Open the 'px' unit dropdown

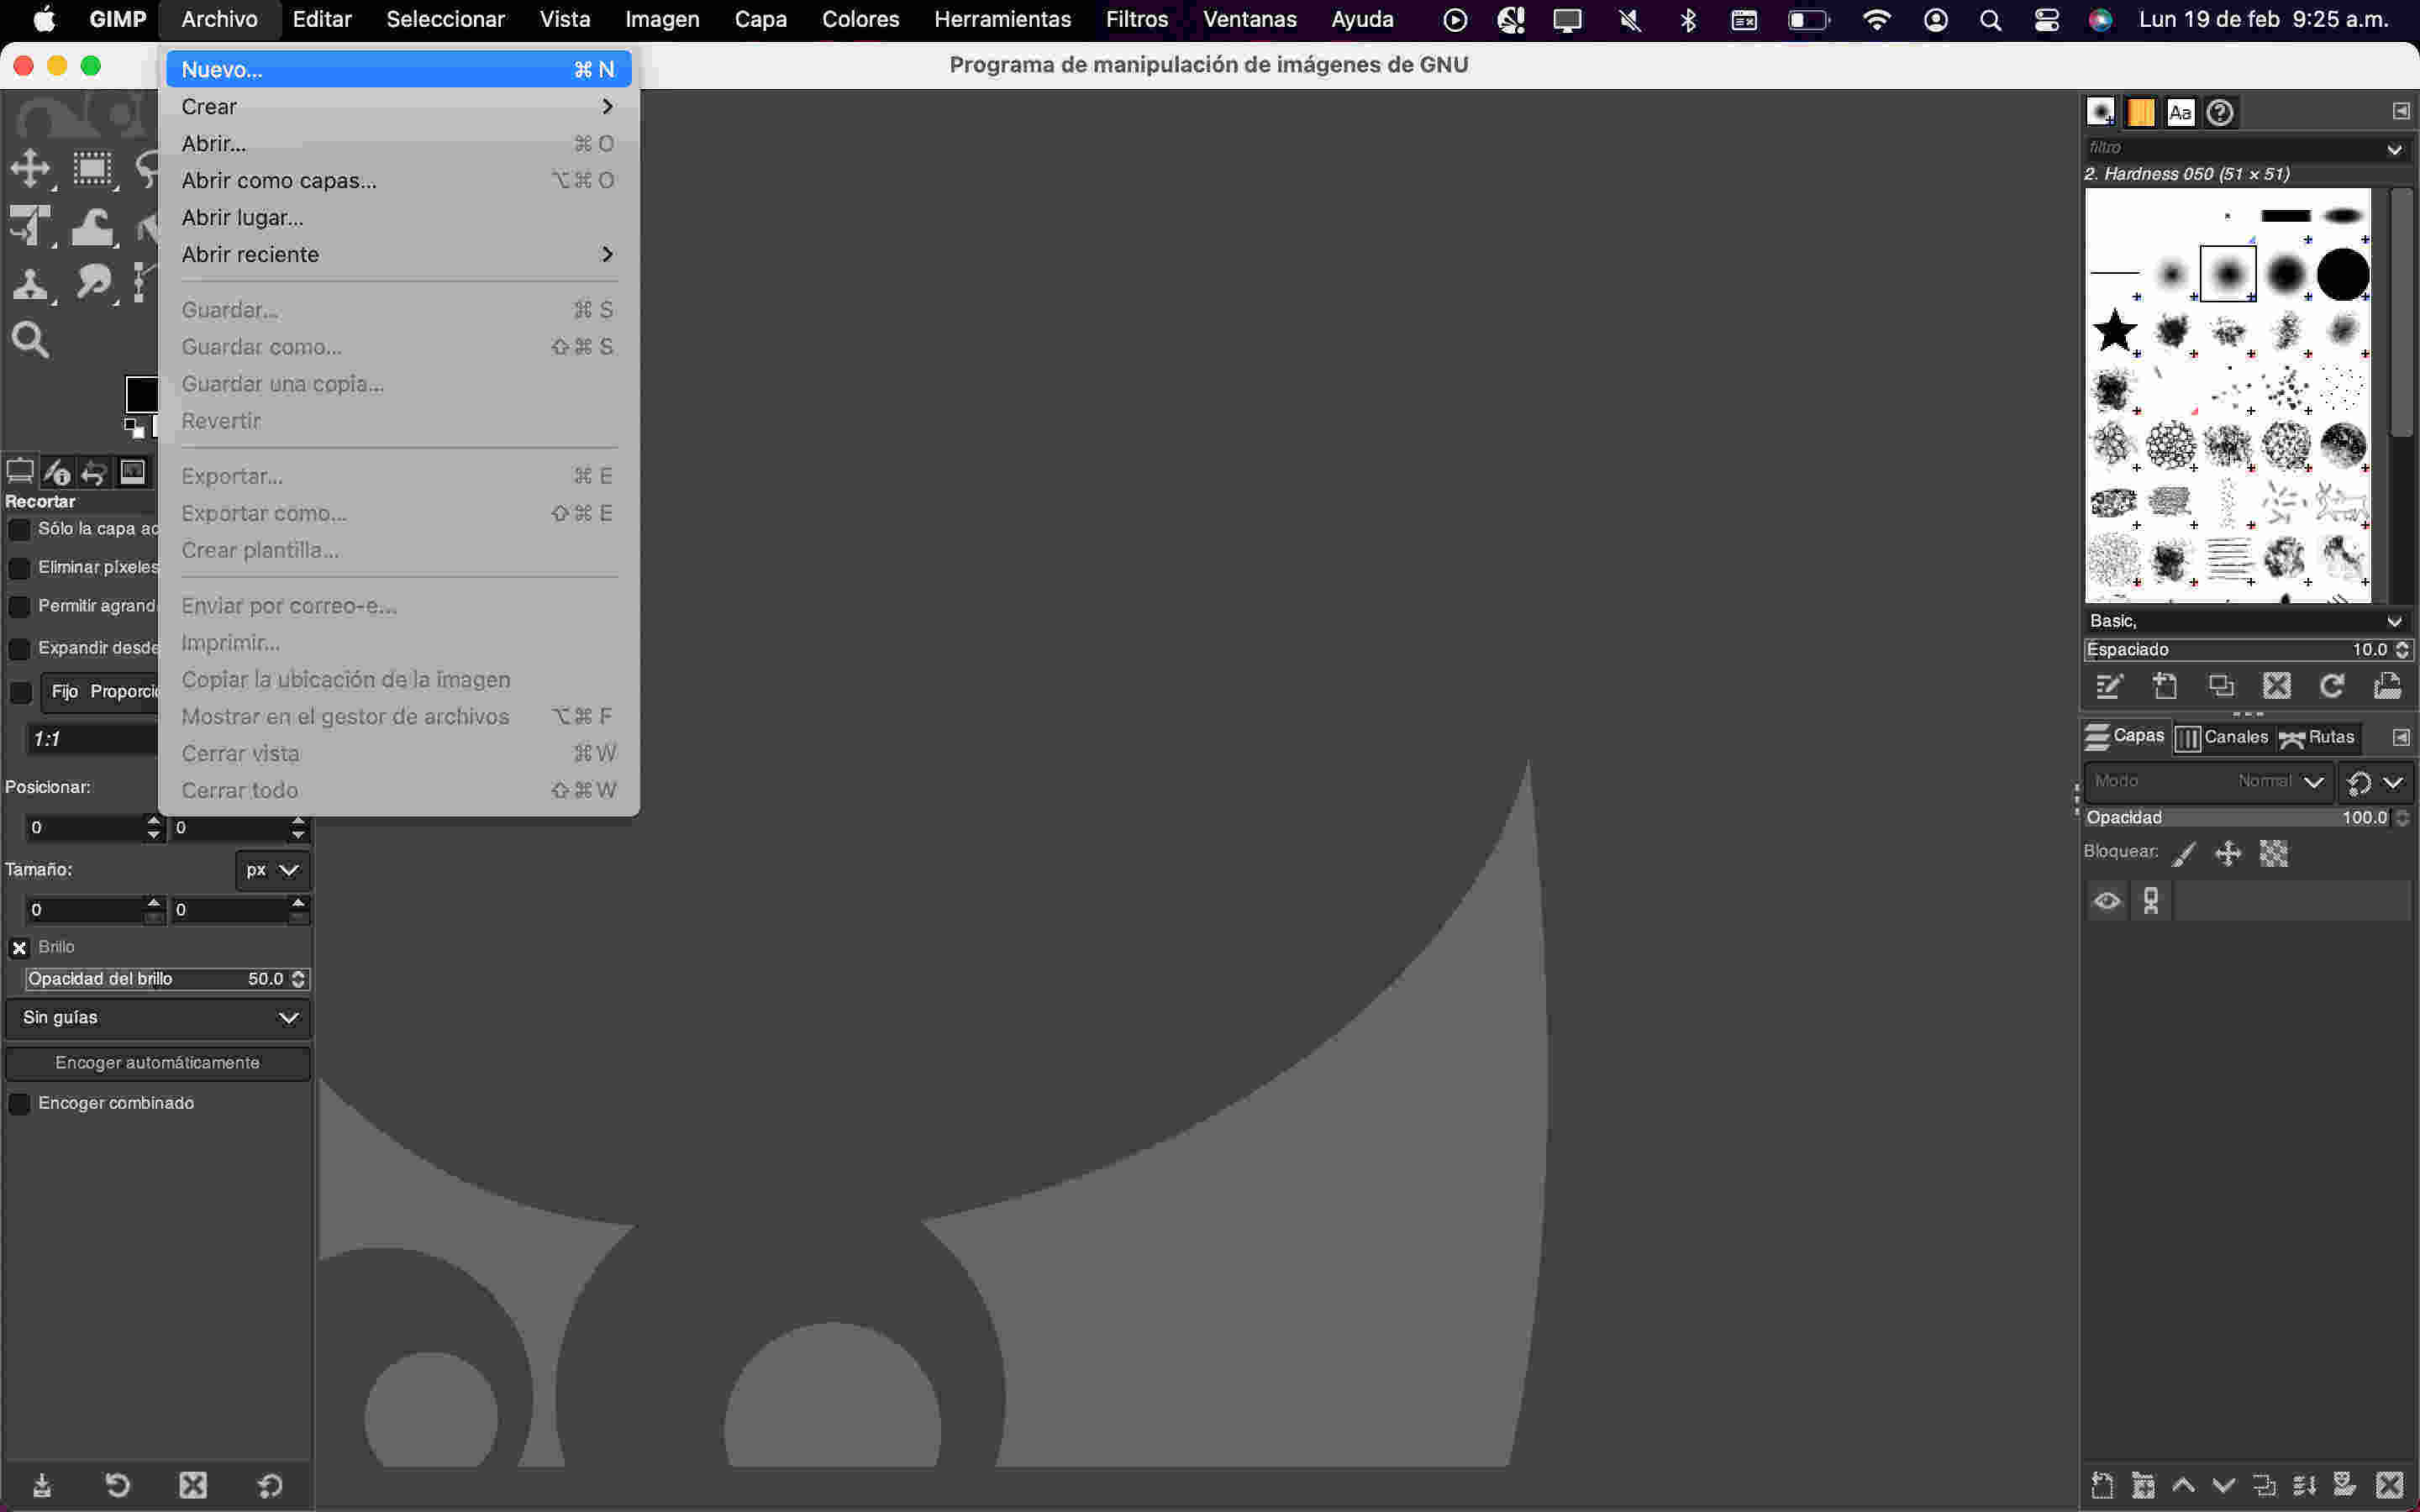click(x=272, y=870)
